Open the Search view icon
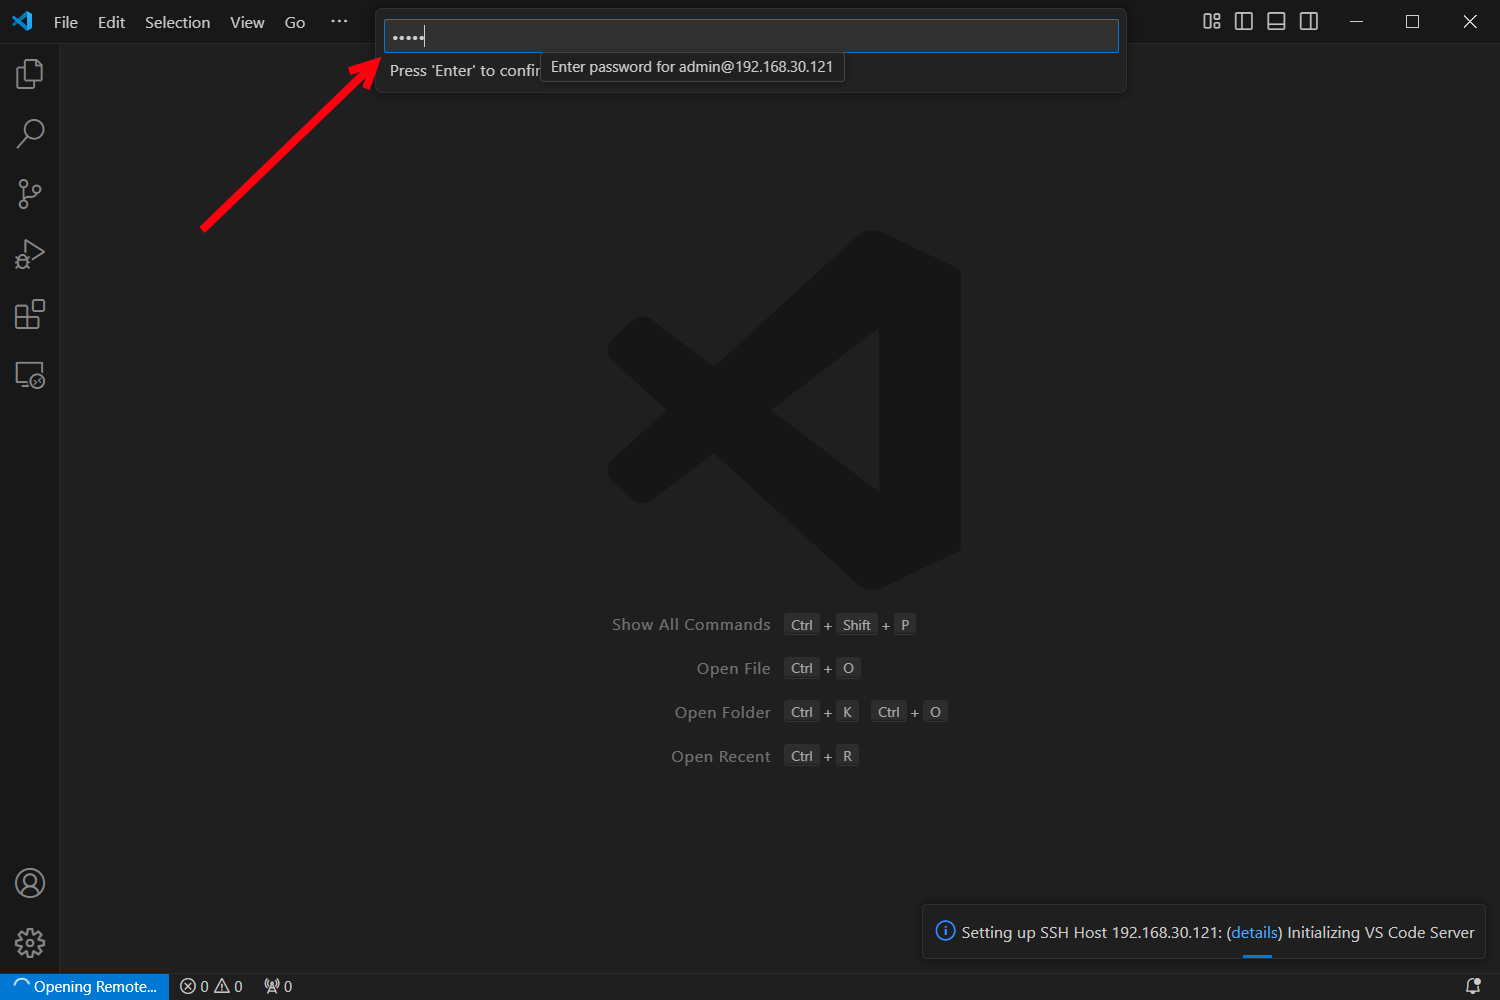The height and width of the screenshot is (1000, 1500). [30, 134]
